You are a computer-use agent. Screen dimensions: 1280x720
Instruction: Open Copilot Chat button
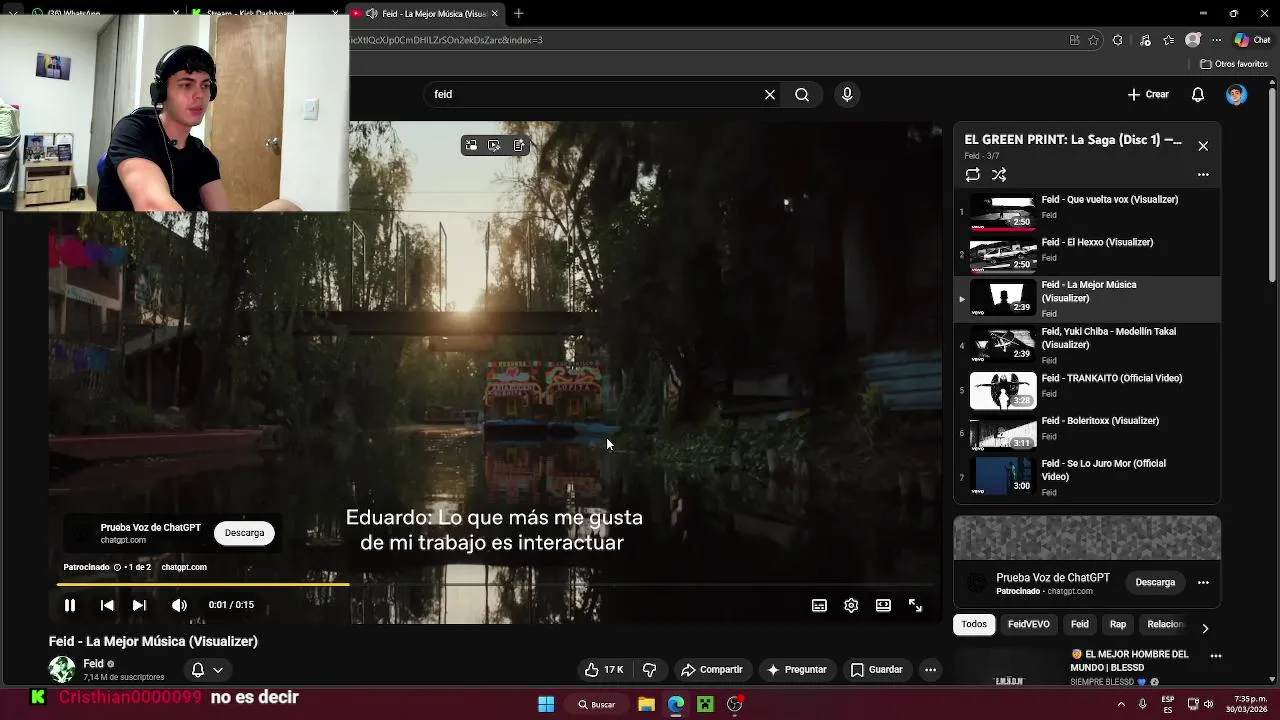coord(1252,40)
